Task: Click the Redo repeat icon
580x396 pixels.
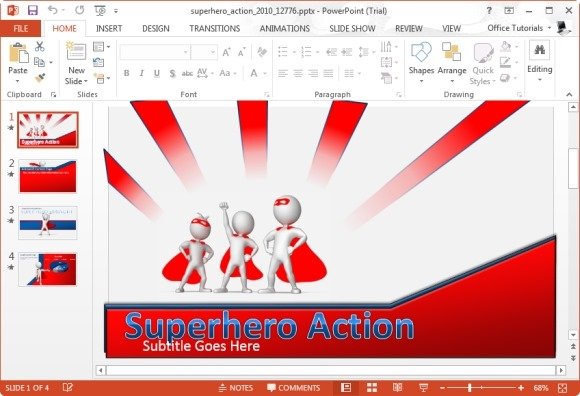Action: (x=80, y=10)
